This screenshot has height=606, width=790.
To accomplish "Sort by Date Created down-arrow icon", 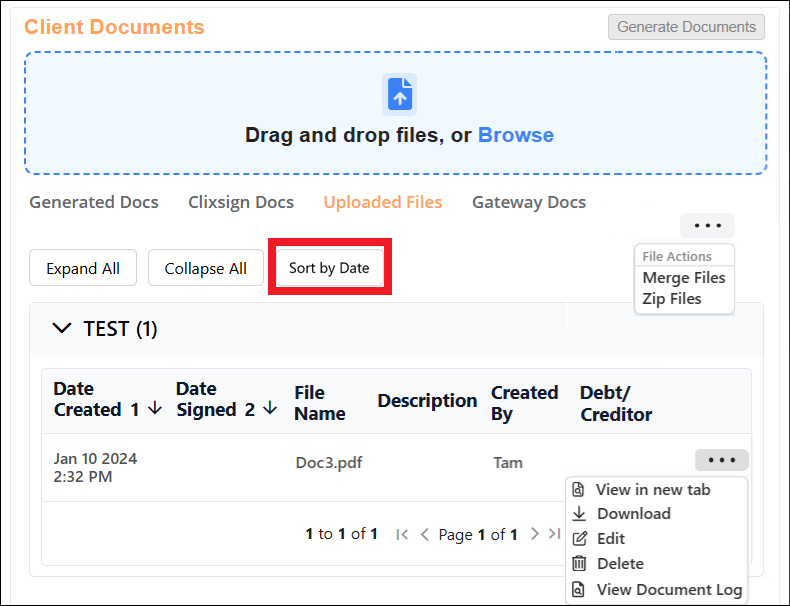I will click(x=155, y=408).
